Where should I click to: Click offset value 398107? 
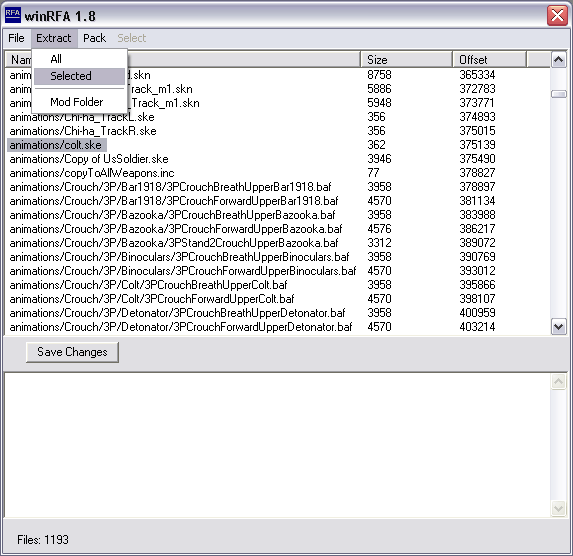click(x=477, y=299)
